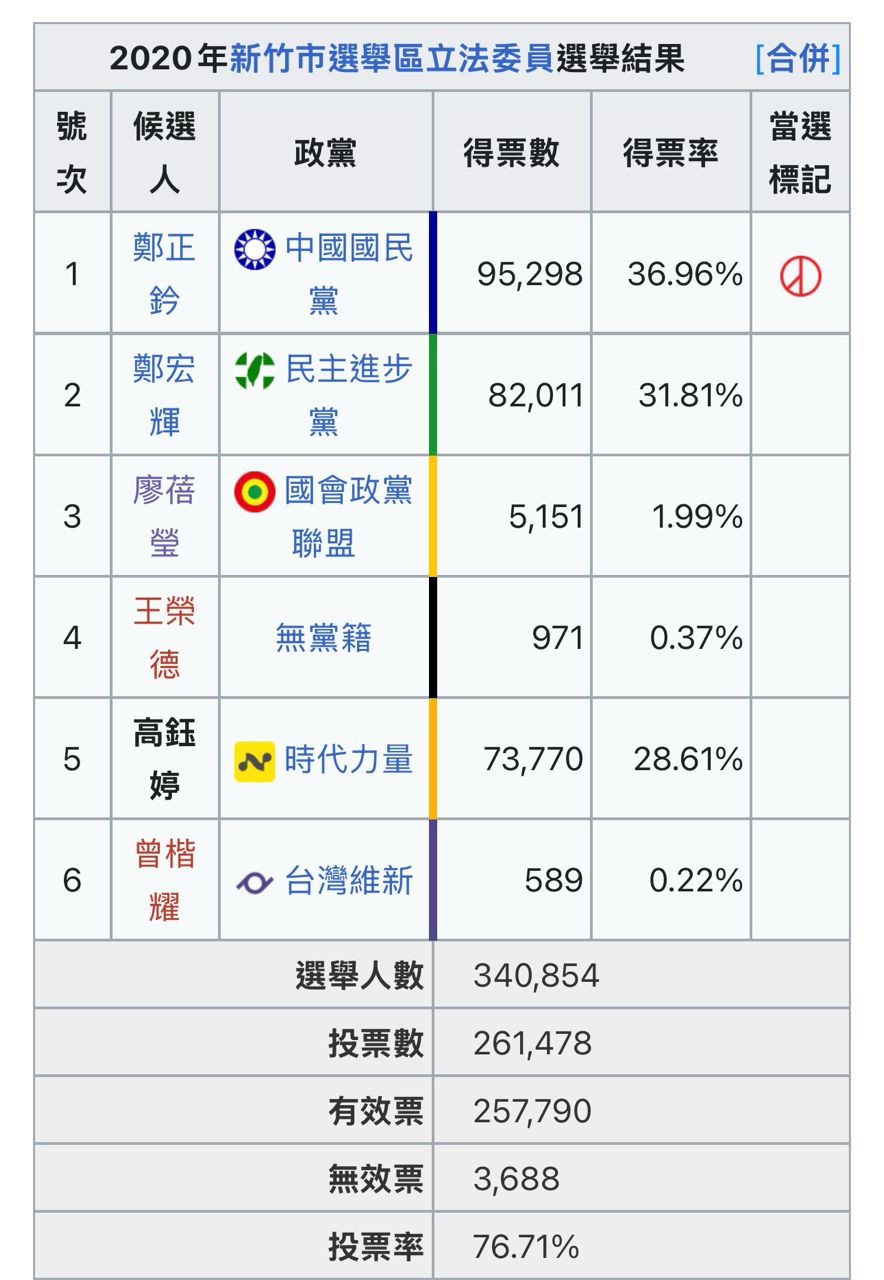This screenshot has width=884, height=1280.
Task: Open candidate 廖蓓瑩 page link
Action: tap(164, 516)
